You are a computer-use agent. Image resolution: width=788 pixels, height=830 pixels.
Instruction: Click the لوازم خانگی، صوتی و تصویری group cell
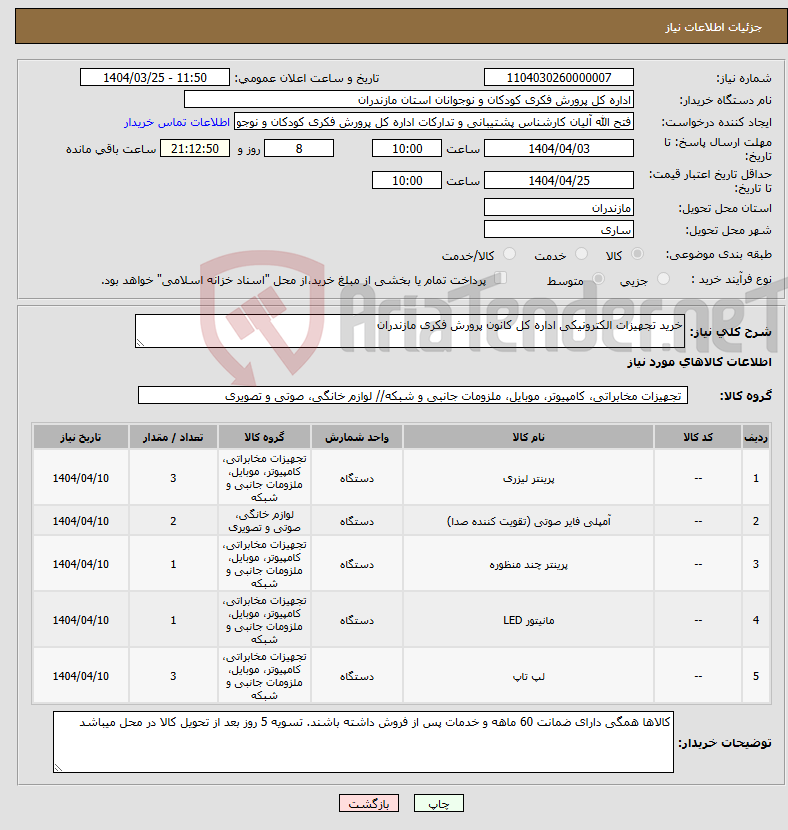tap(265, 521)
